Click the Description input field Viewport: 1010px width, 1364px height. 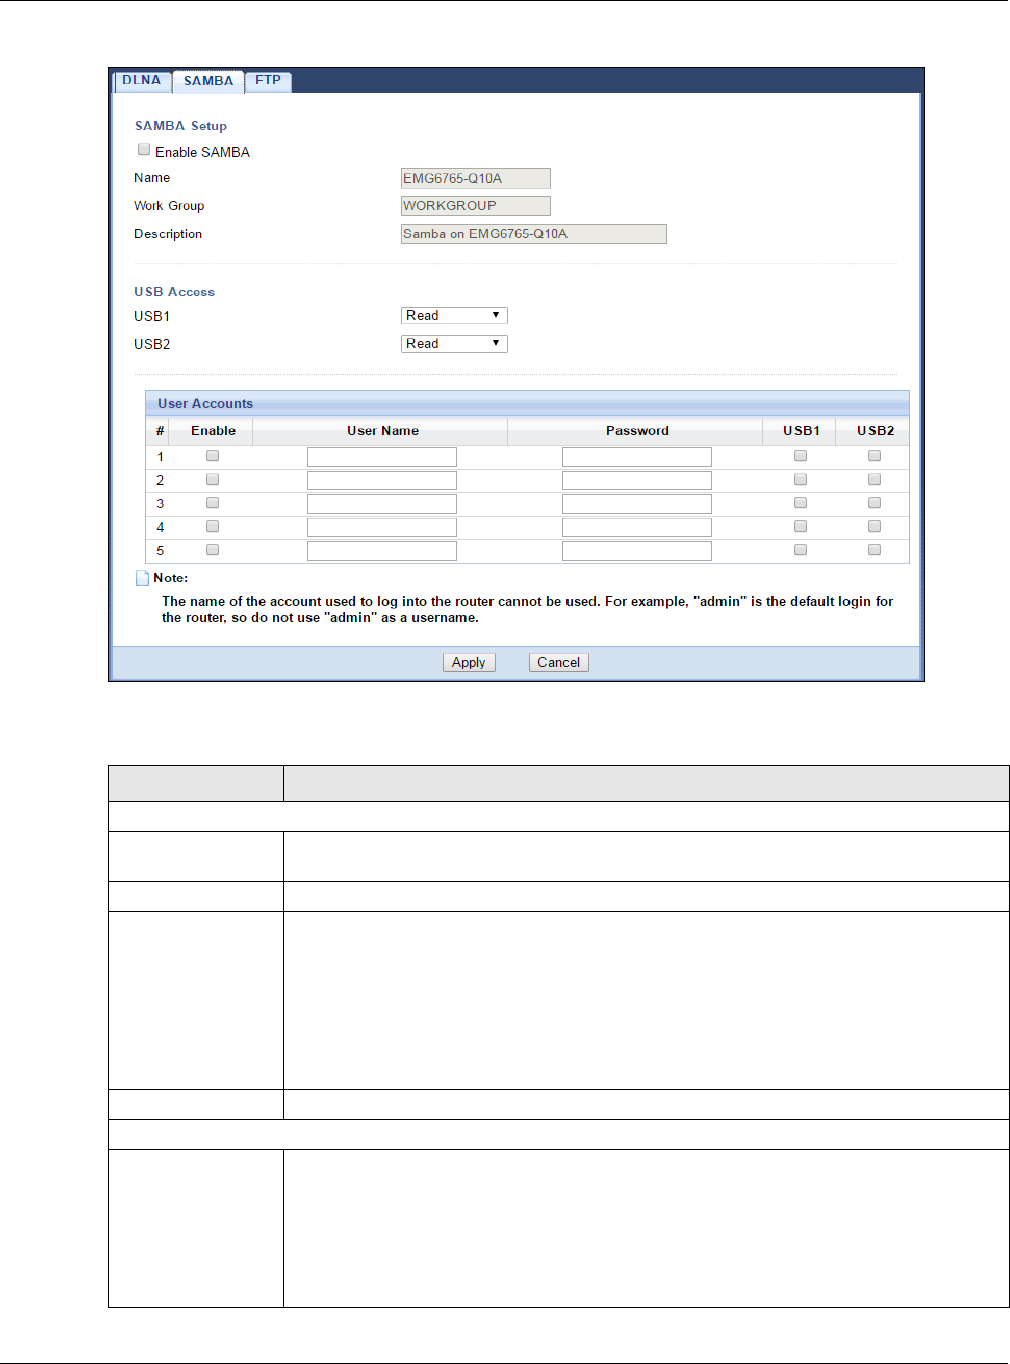(x=533, y=234)
